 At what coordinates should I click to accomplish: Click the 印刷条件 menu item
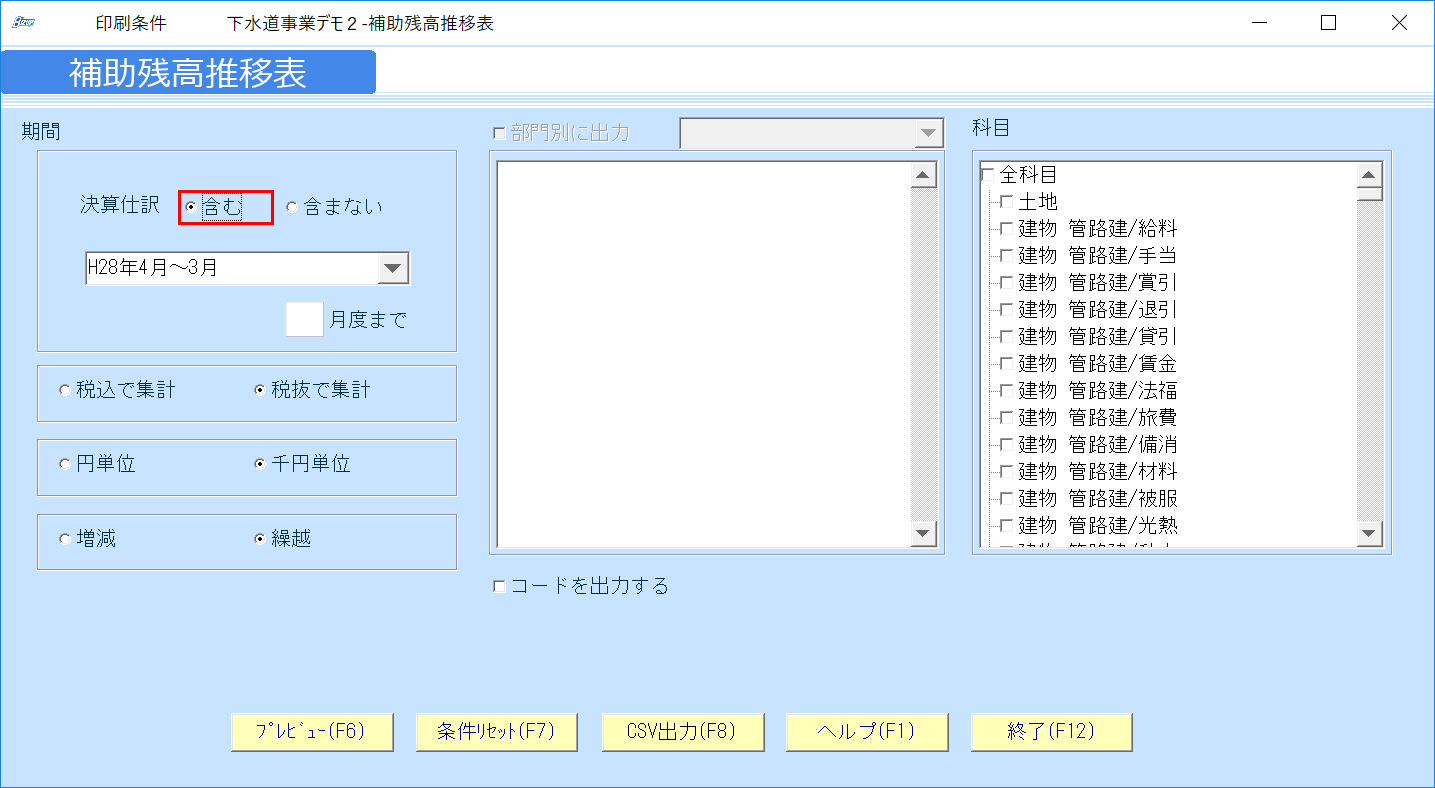[x=132, y=22]
